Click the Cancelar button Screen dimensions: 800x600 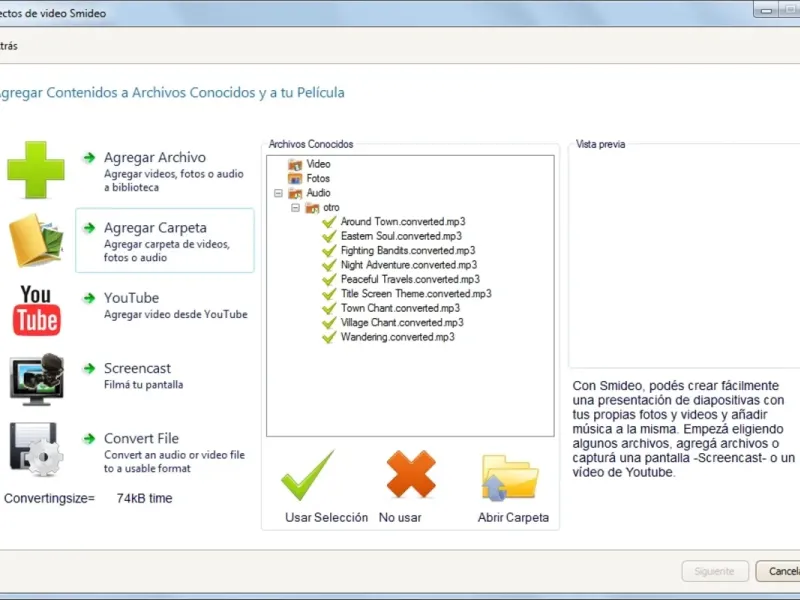point(779,571)
